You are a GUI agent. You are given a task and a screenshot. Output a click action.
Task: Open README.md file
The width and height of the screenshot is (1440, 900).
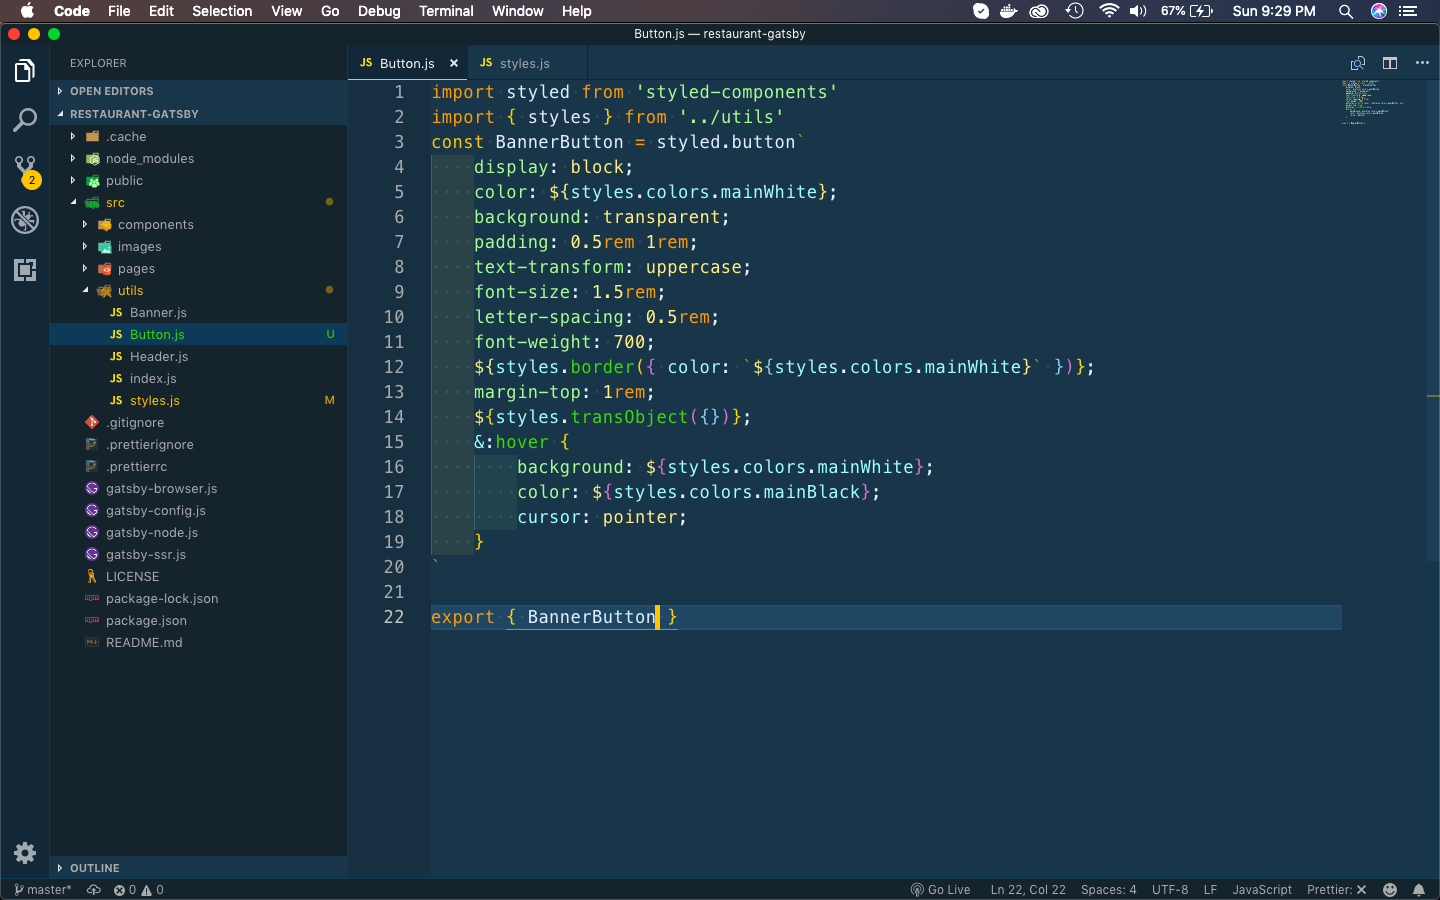click(198, 643)
